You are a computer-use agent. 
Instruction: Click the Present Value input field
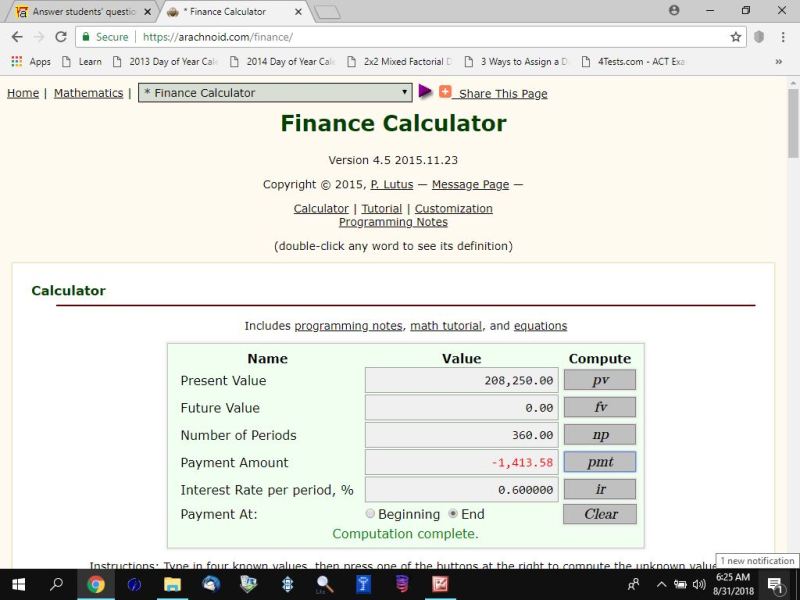(x=462, y=380)
